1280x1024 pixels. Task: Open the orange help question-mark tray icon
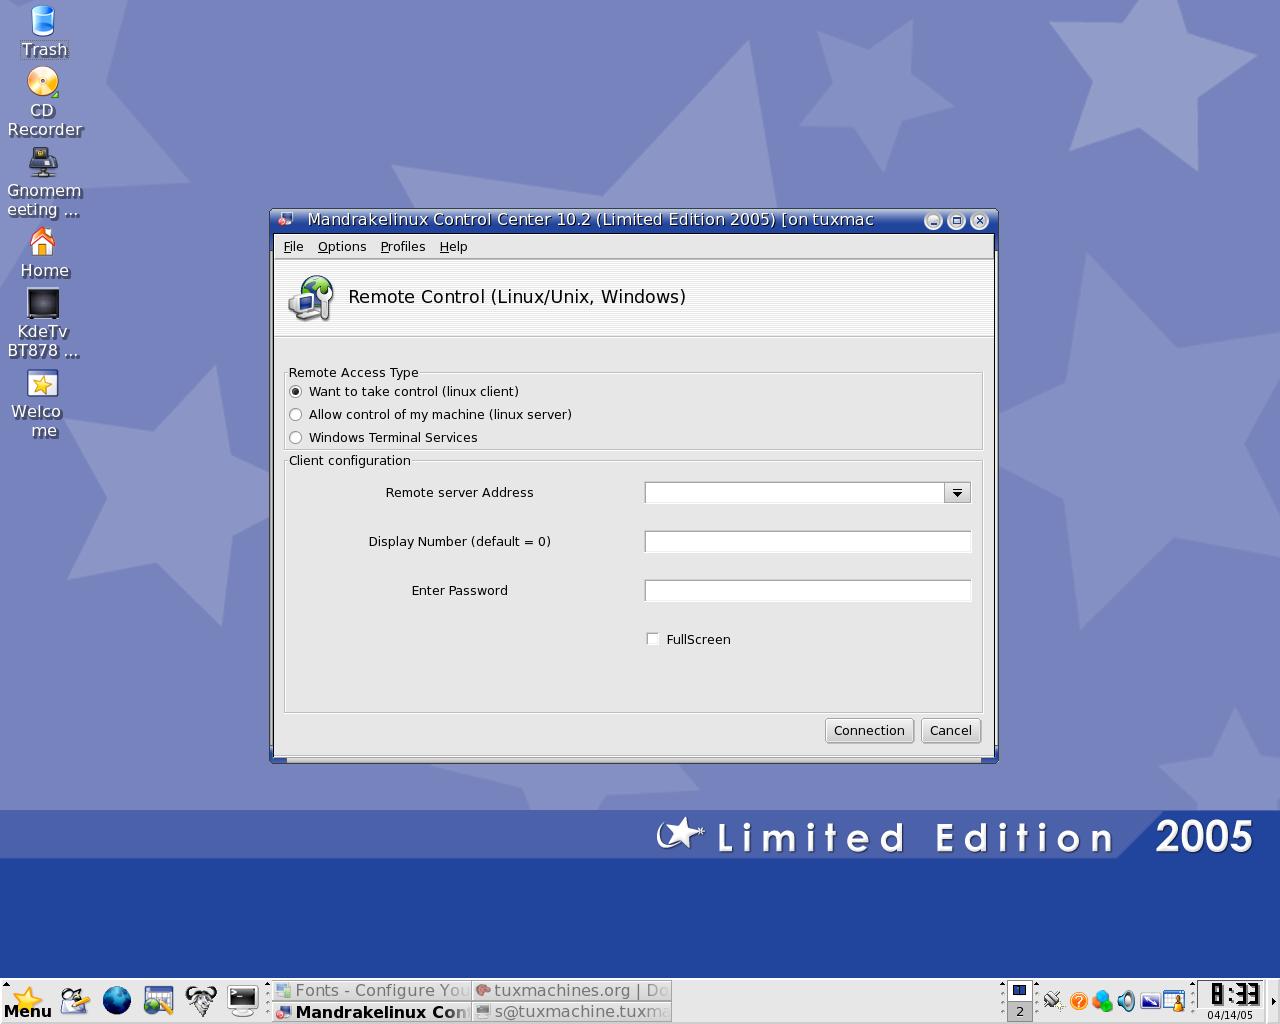point(1078,1001)
